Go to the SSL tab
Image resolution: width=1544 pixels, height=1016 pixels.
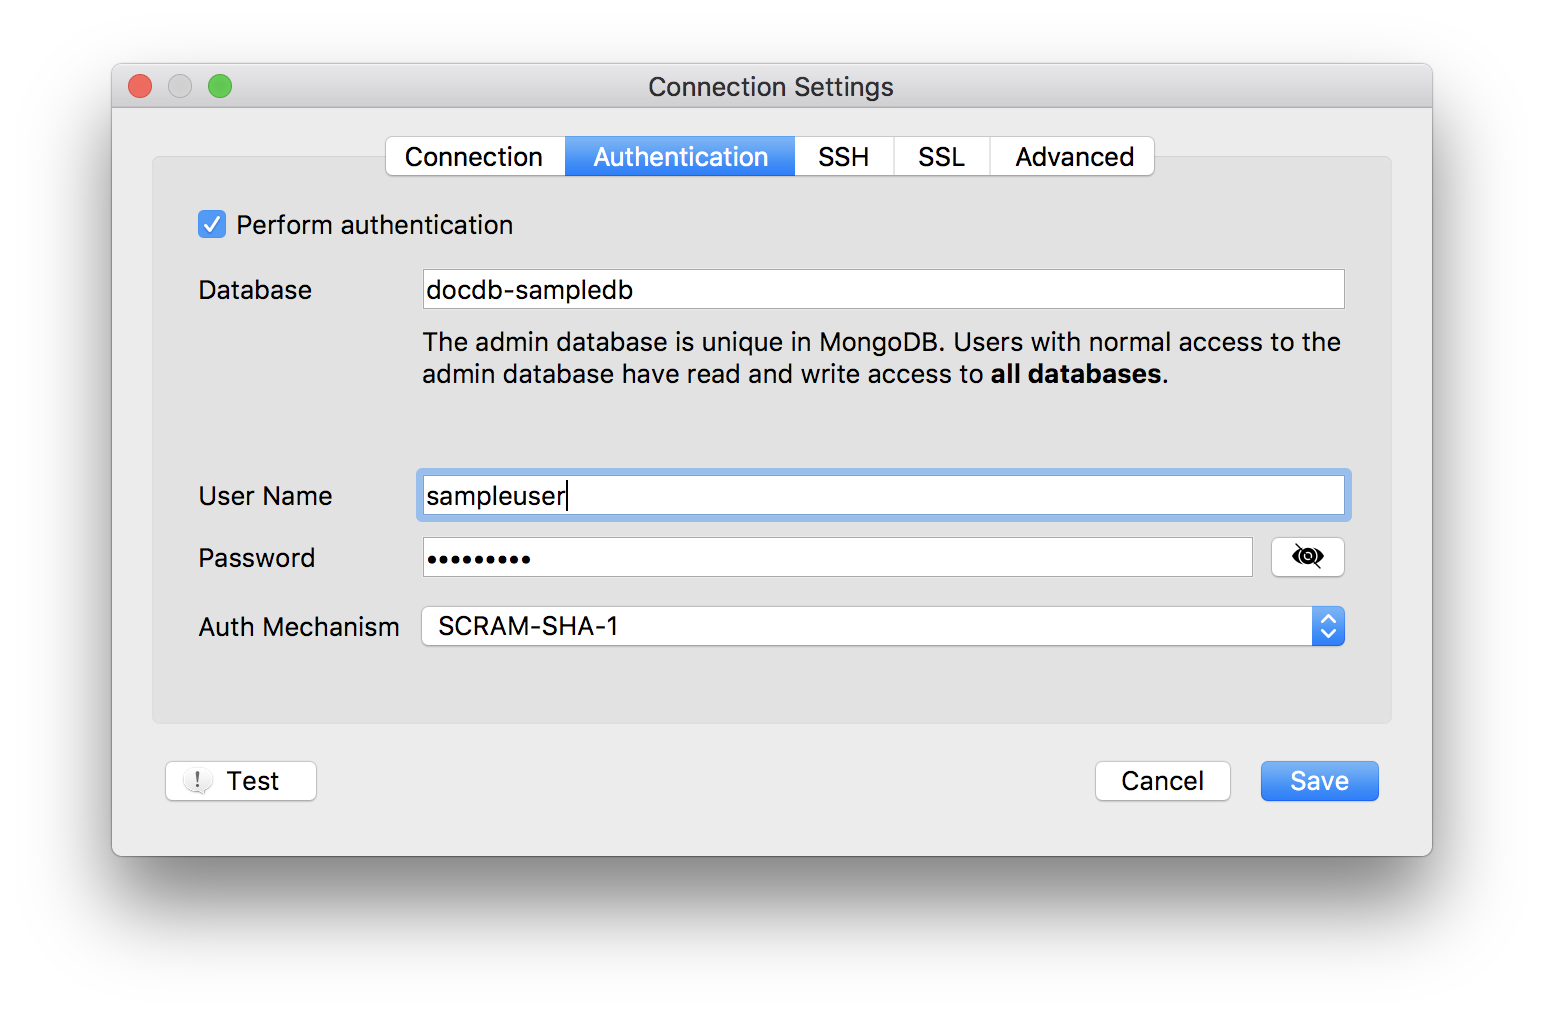(x=941, y=157)
